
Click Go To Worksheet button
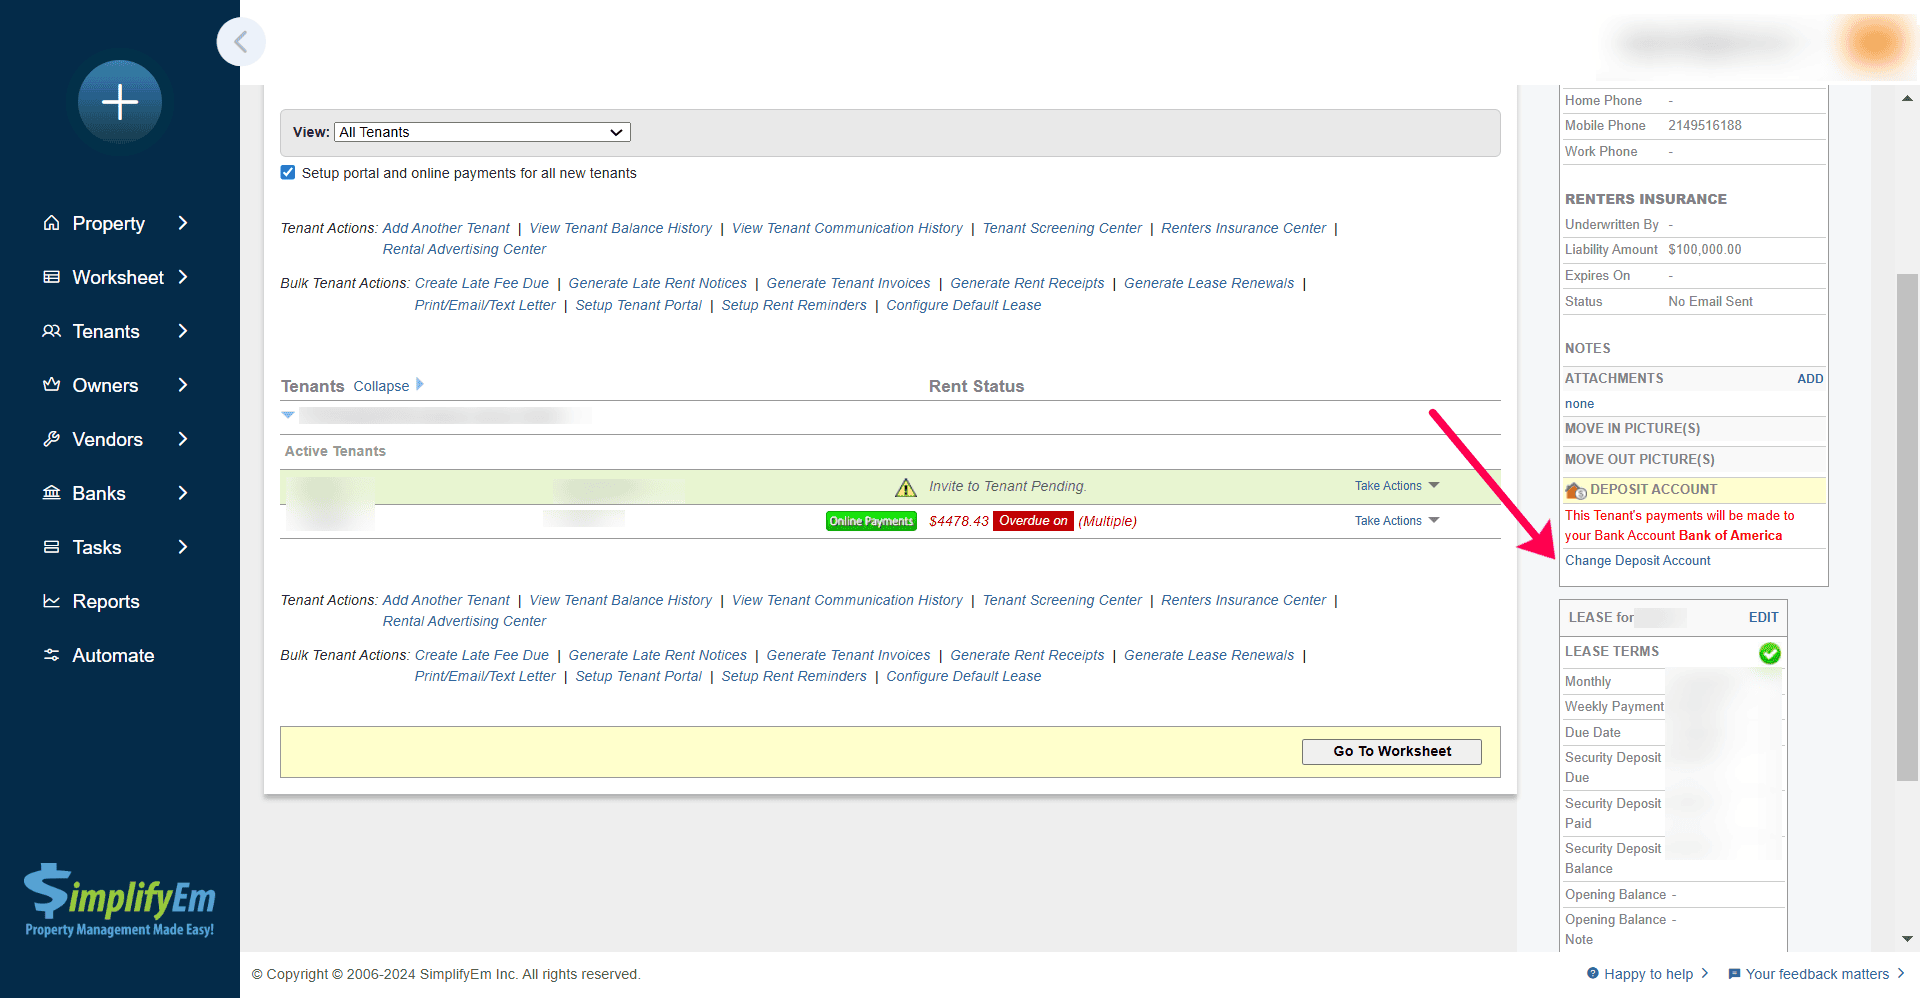point(1391,751)
